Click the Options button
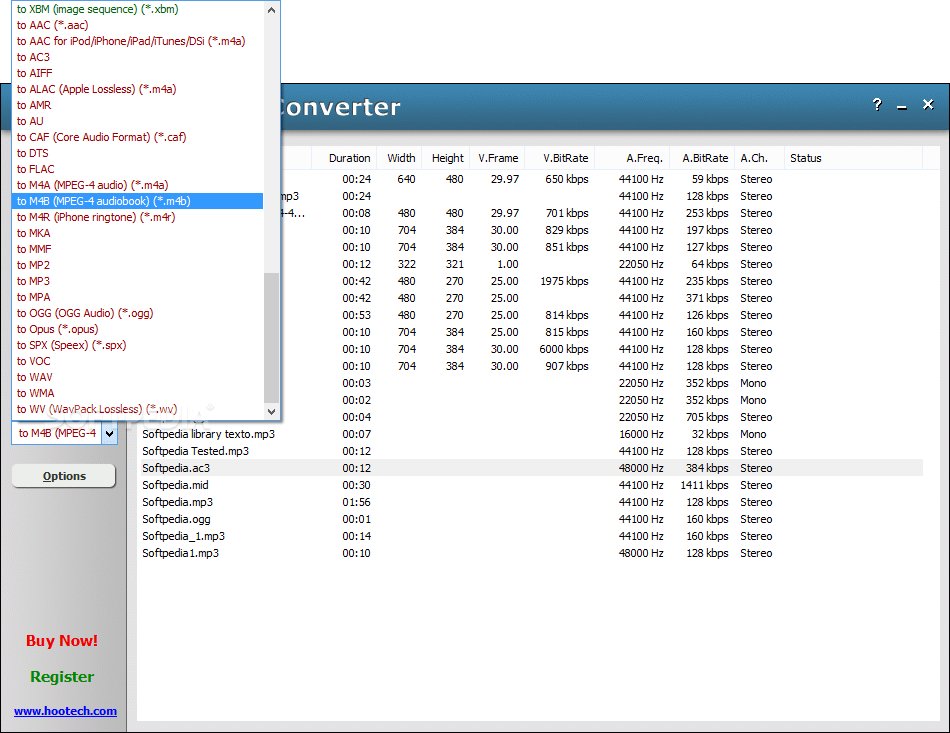 pos(63,475)
